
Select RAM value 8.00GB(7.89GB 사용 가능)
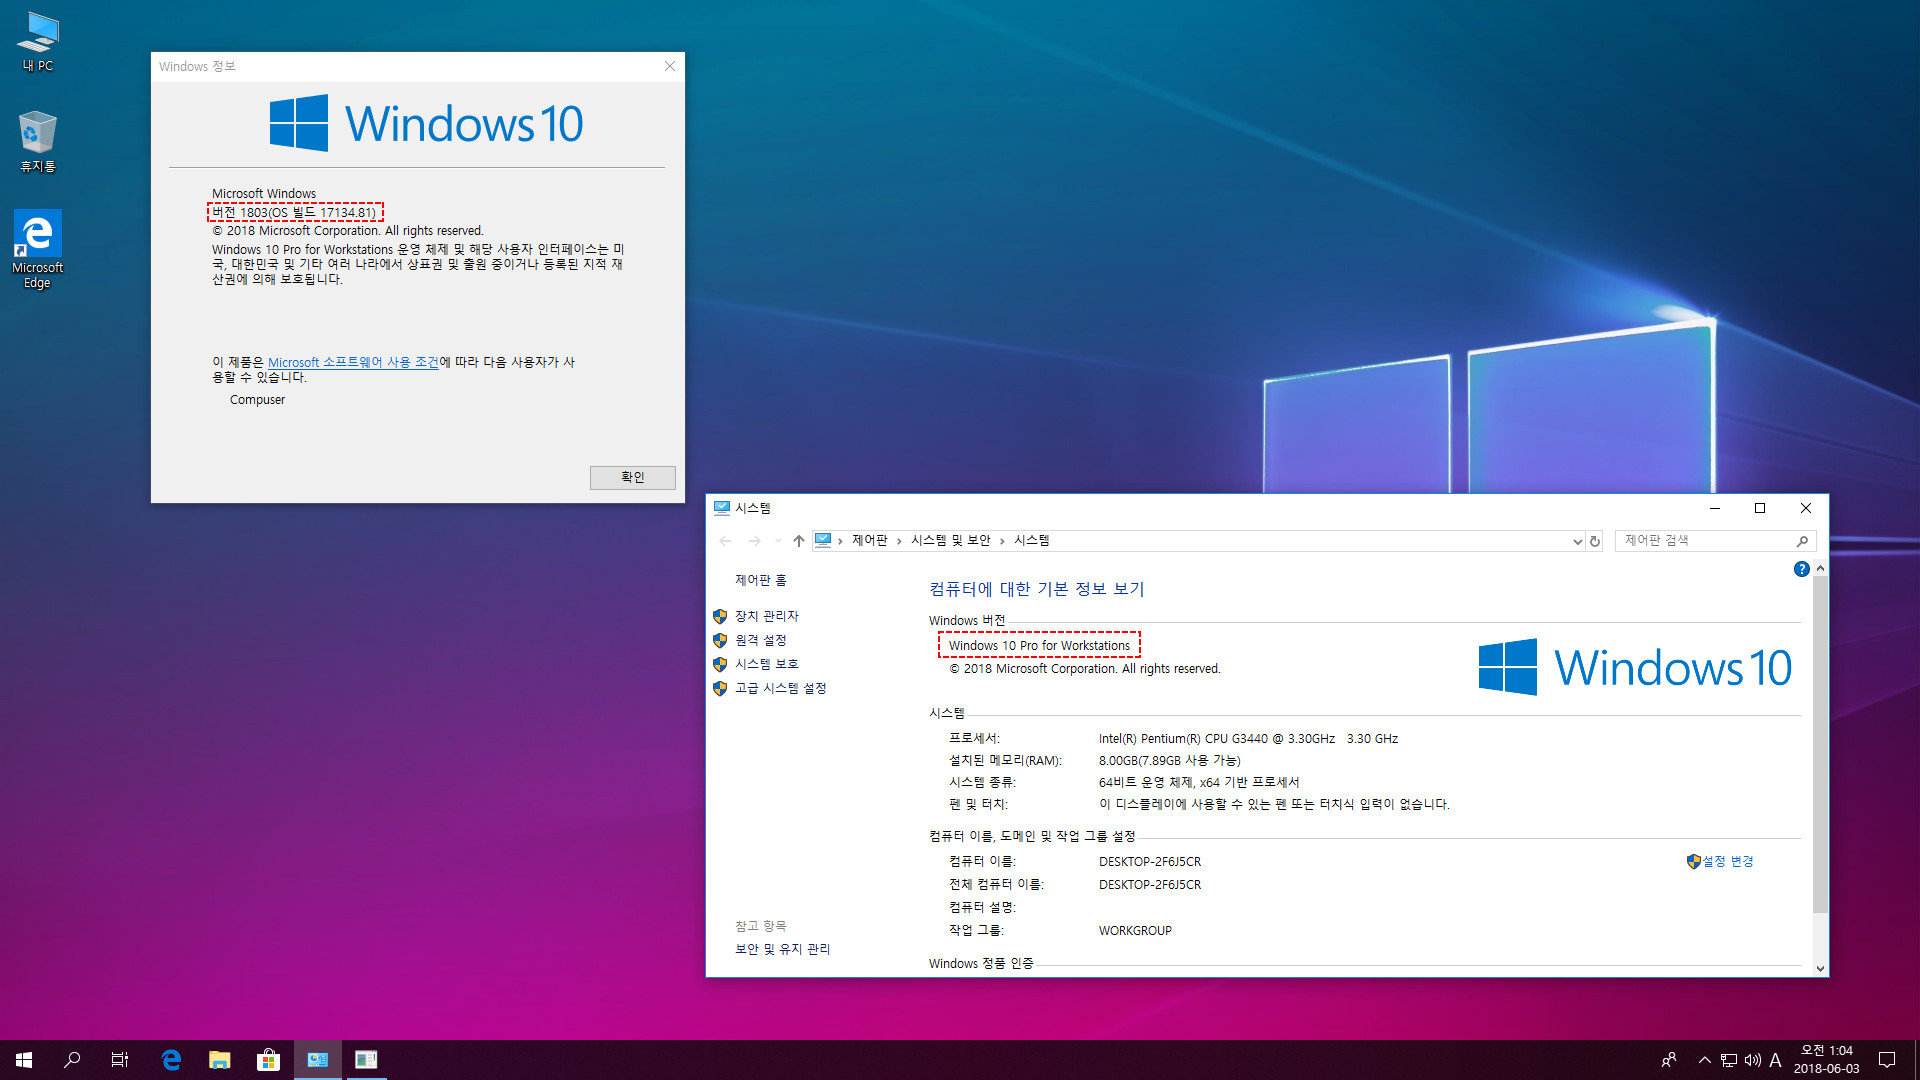pos(1169,761)
